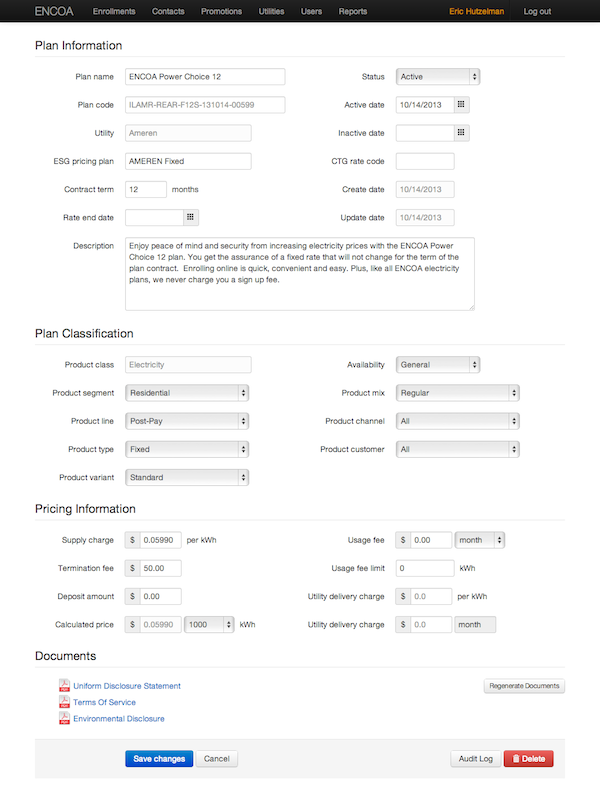This screenshot has height=801, width=600.
Task: Go to the Reports menu
Action: tap(352, 12)
